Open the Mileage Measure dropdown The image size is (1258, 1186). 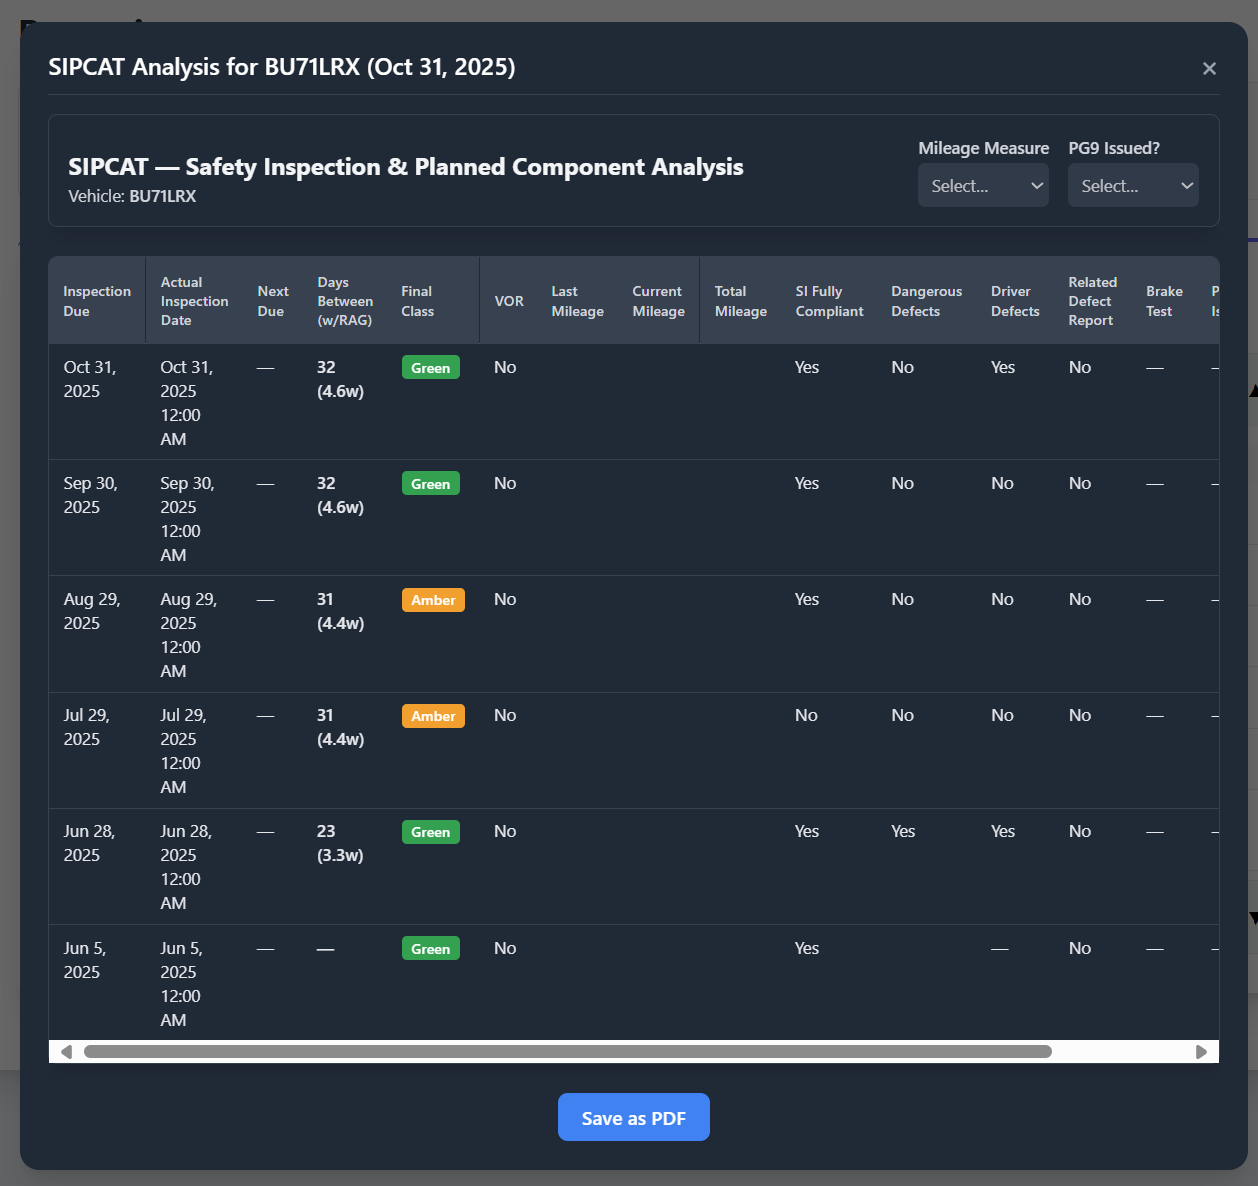point(983,186)
